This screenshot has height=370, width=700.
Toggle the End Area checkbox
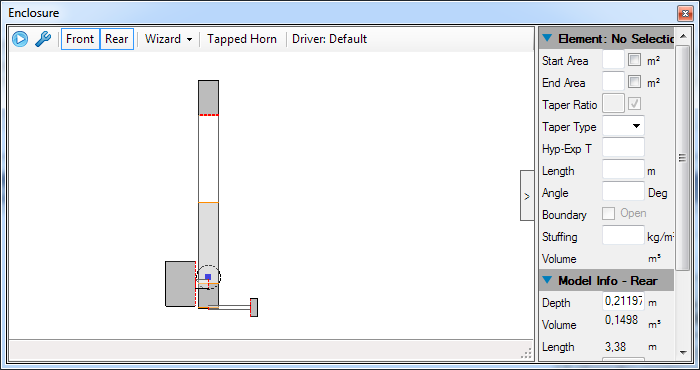634,82
